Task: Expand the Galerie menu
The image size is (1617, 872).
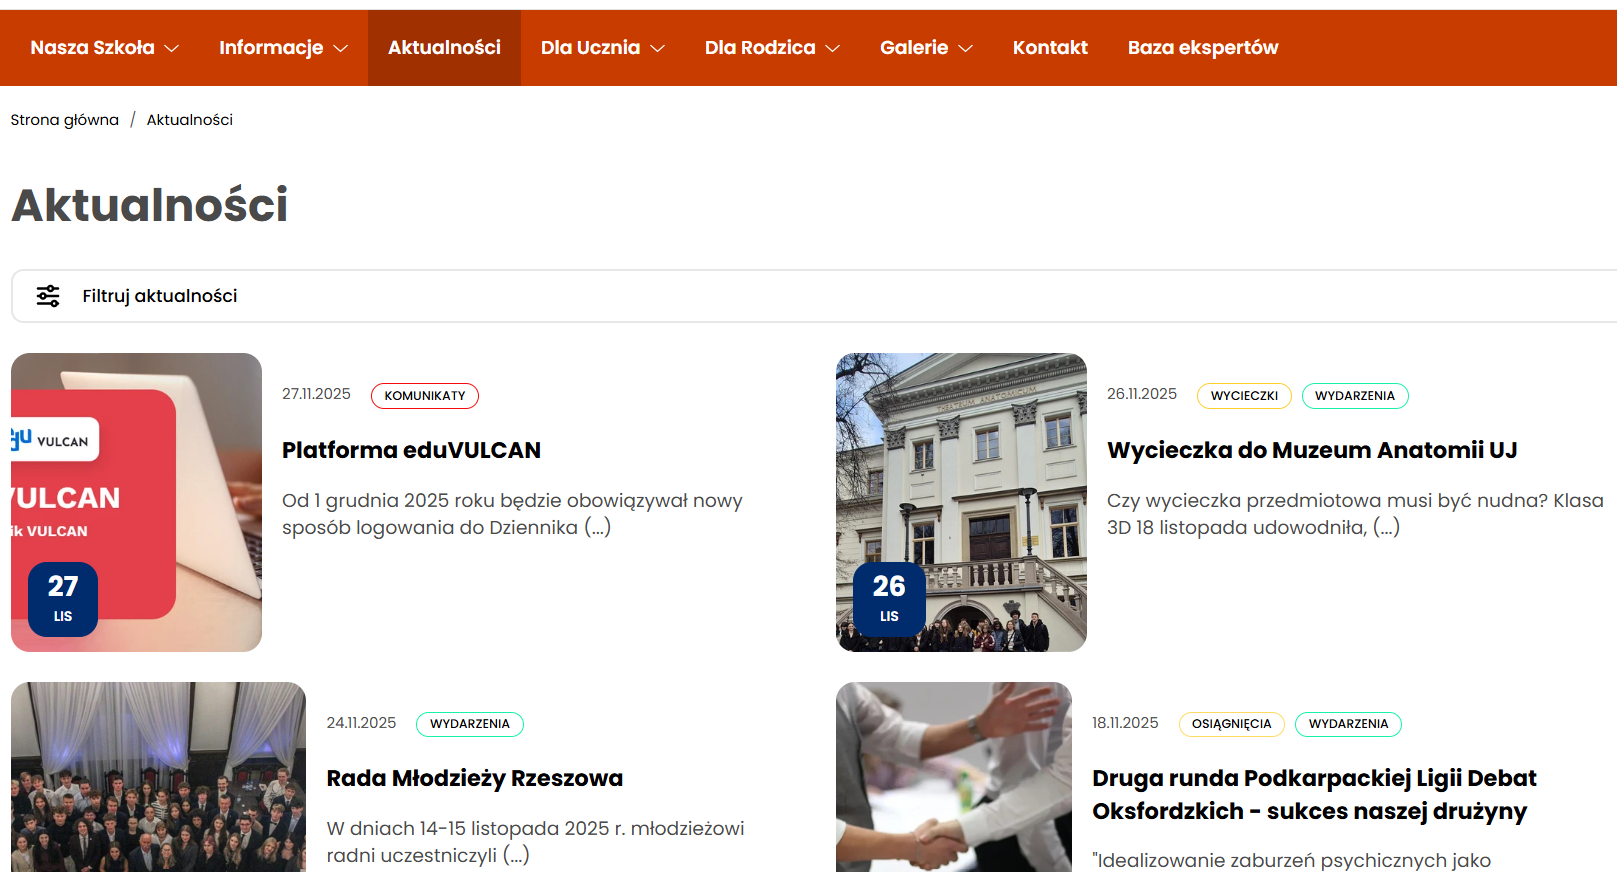Action: point(925,48)
